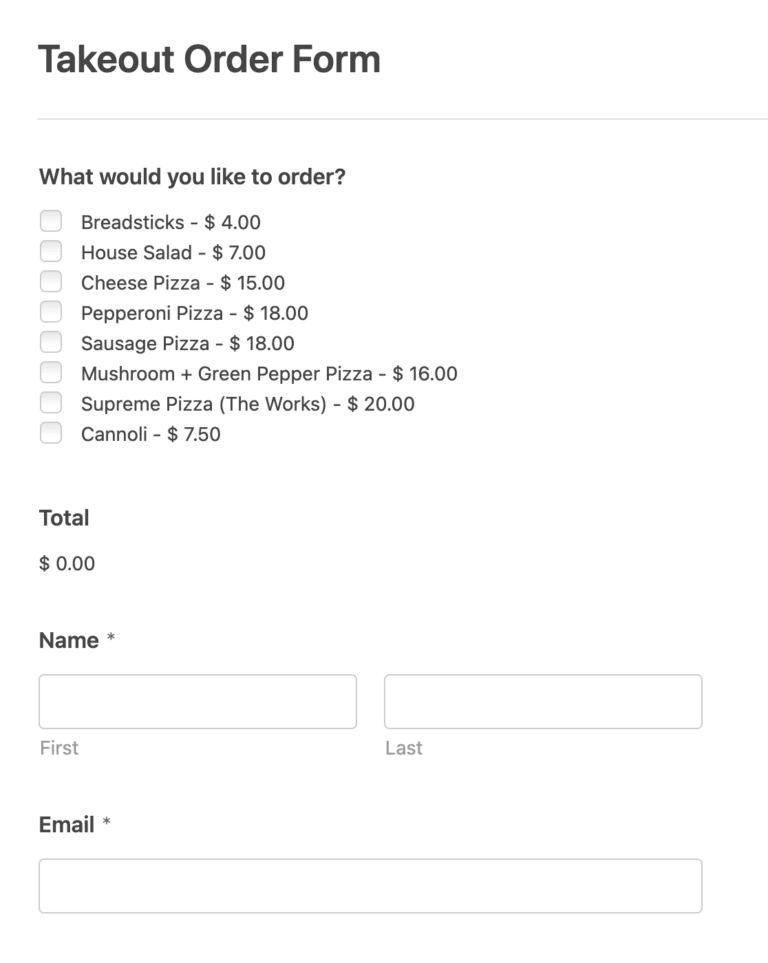Check the Mushroom + Green Pepper Pizza box

(51, 371)
